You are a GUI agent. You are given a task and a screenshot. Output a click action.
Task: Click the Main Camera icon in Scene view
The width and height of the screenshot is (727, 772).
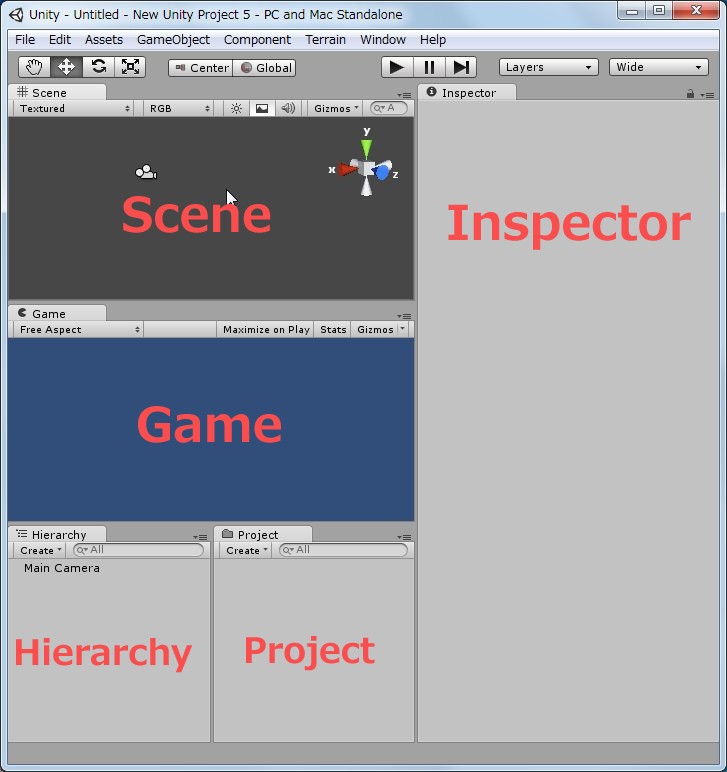[146, 173]
